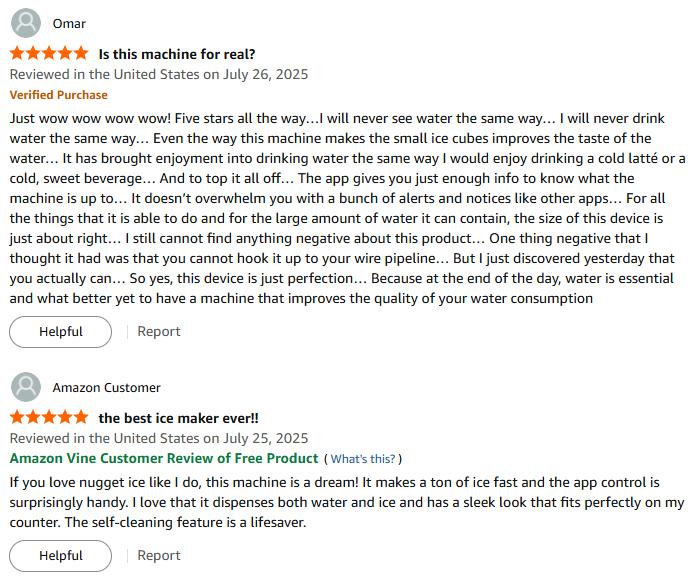Open the 'What's this?' Vine link
Viewport: 696px width, 583px height.
(x=362, y=459)
